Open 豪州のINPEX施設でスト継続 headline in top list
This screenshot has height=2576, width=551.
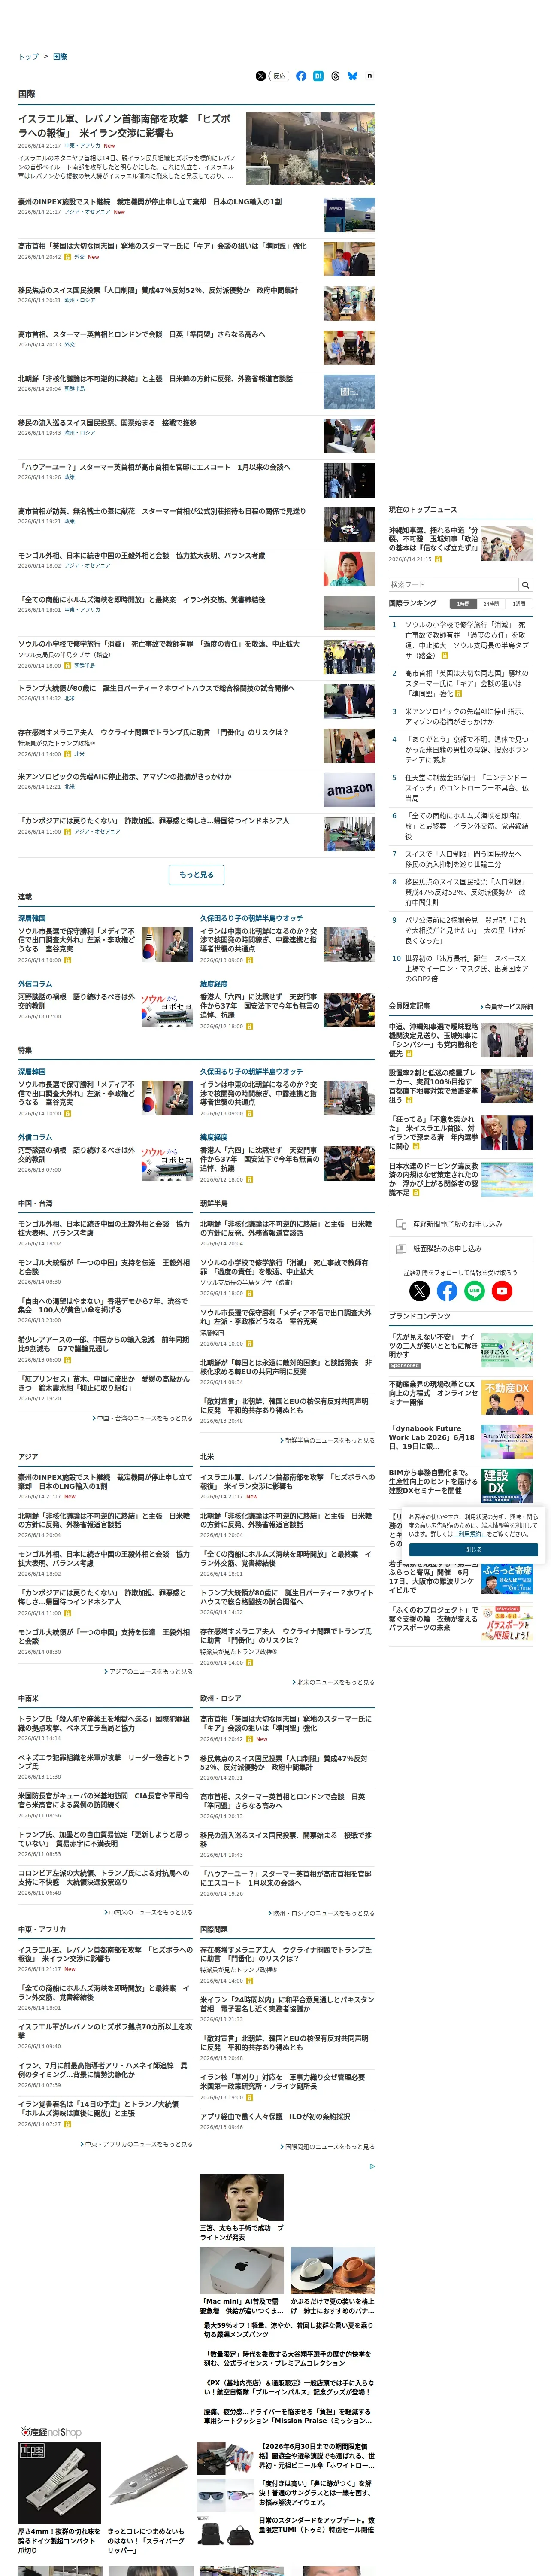[150, 202]
